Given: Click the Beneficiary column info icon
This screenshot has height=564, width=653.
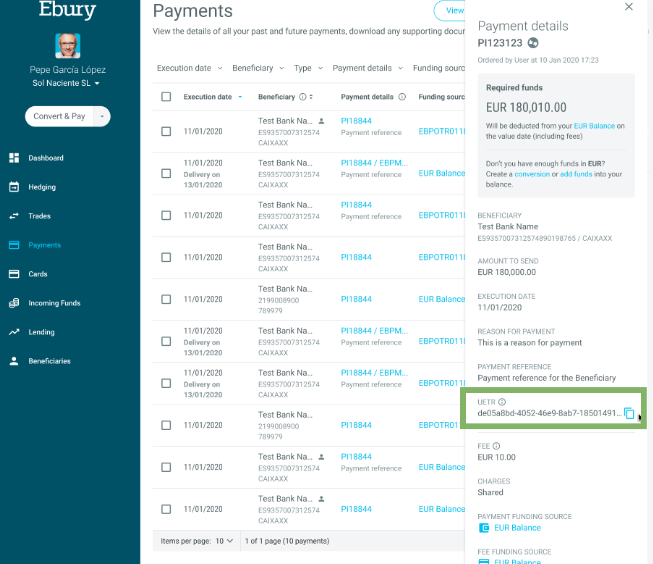Looking at the screenshot, I should 303,97.
